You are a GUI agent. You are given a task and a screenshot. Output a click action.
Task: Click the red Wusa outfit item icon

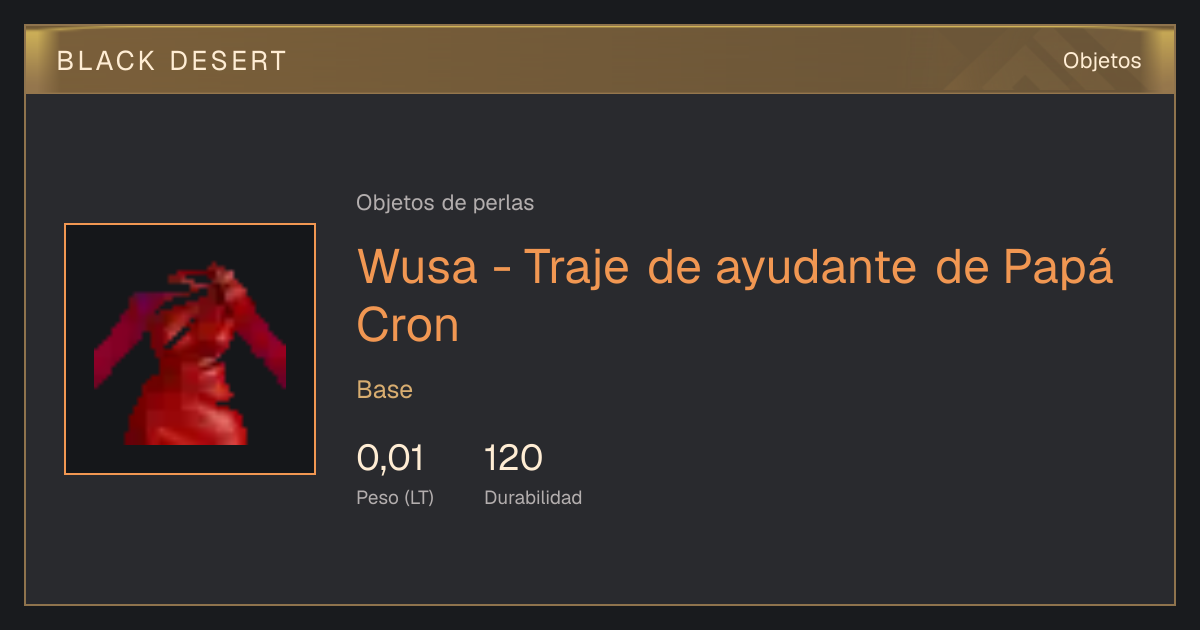click(x=190, y=349)
